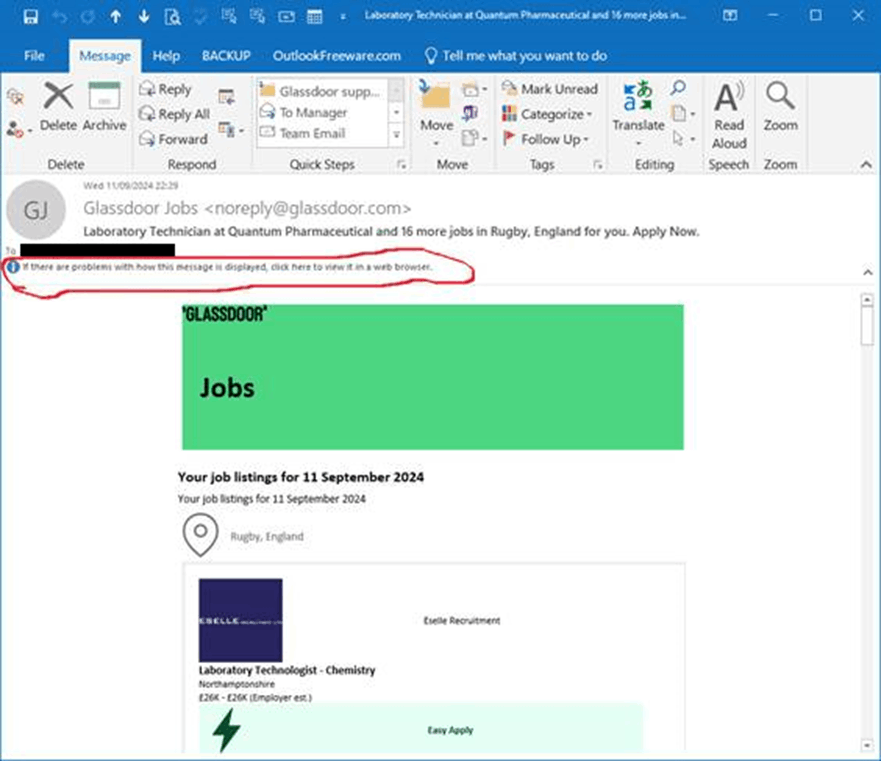
Task: Open the Select cursor dropdown in Editing
Action: pyautogui.click(x=683, y=138)
